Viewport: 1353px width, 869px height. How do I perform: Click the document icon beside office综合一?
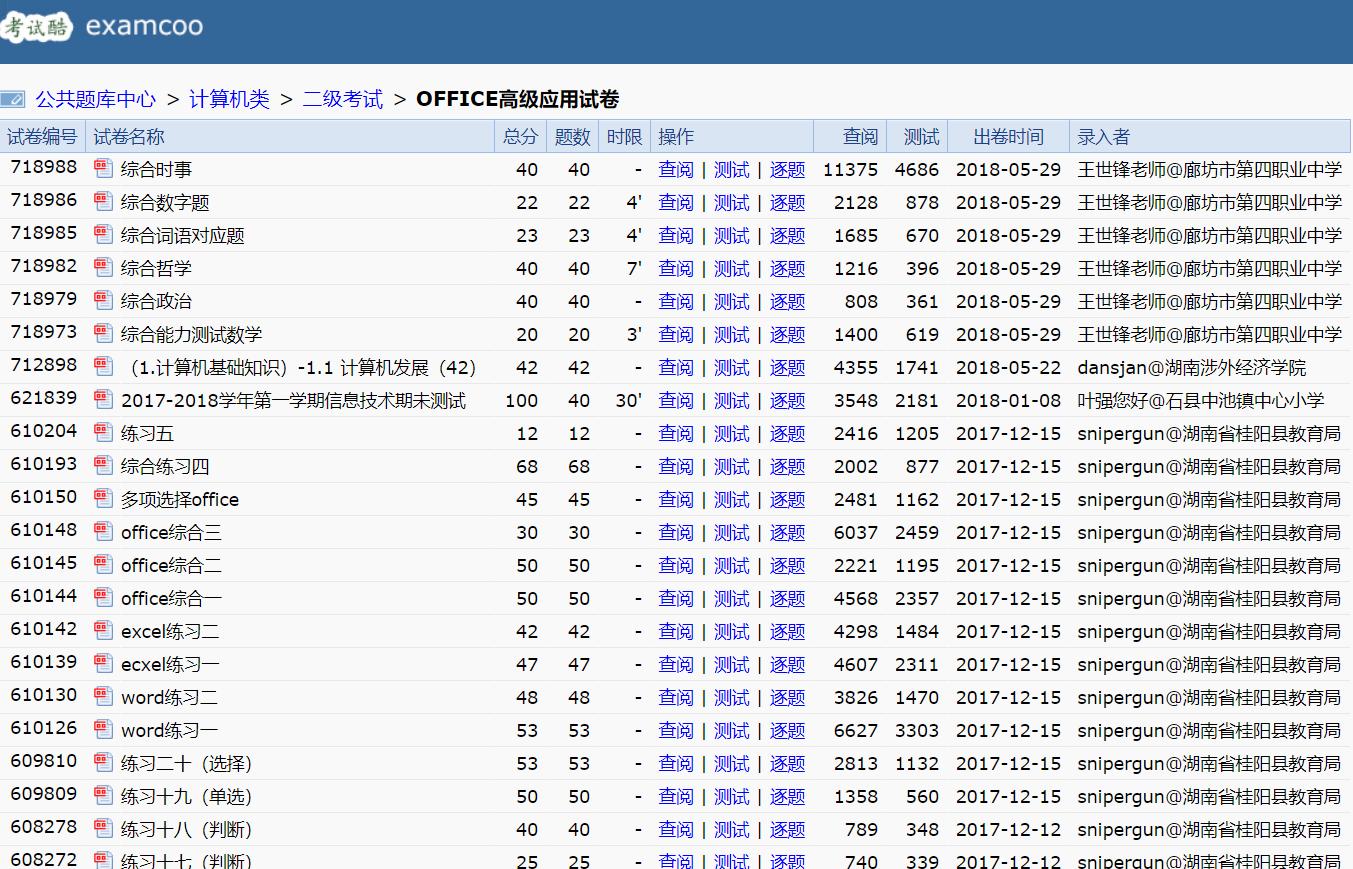[x=103, y=598]
